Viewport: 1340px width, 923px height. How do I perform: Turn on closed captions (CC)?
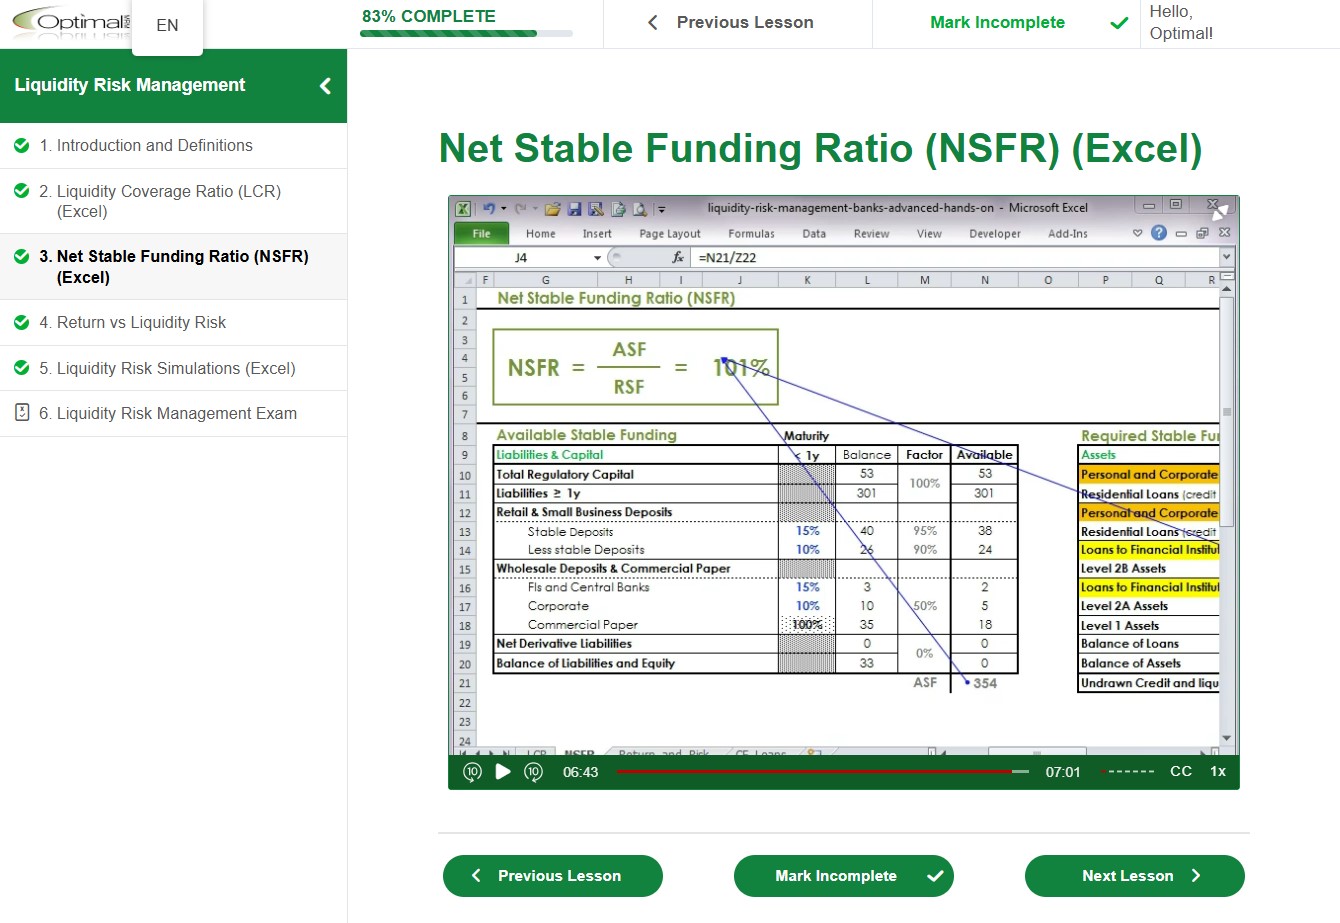1180,772
